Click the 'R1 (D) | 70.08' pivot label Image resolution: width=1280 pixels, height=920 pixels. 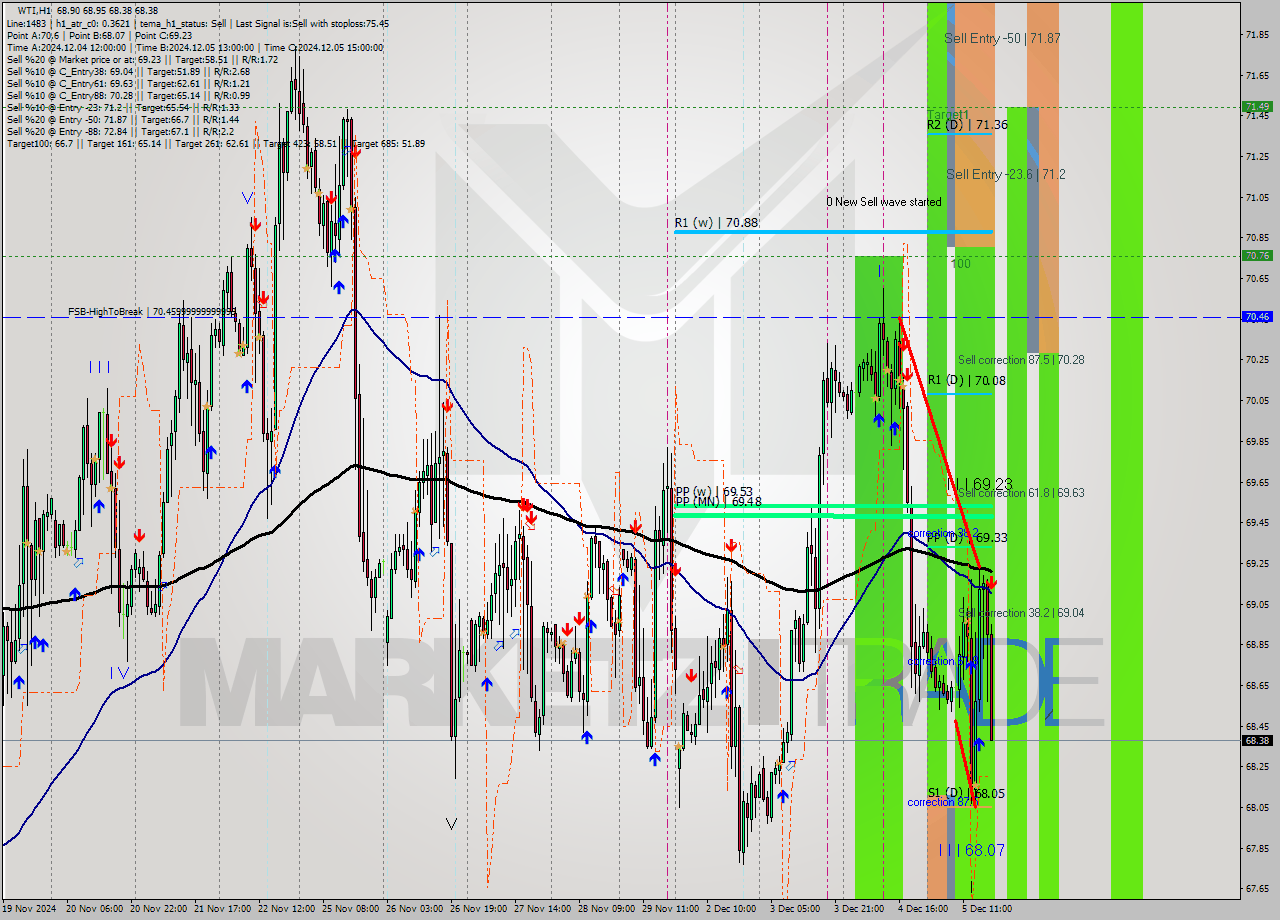pos(967,380)
